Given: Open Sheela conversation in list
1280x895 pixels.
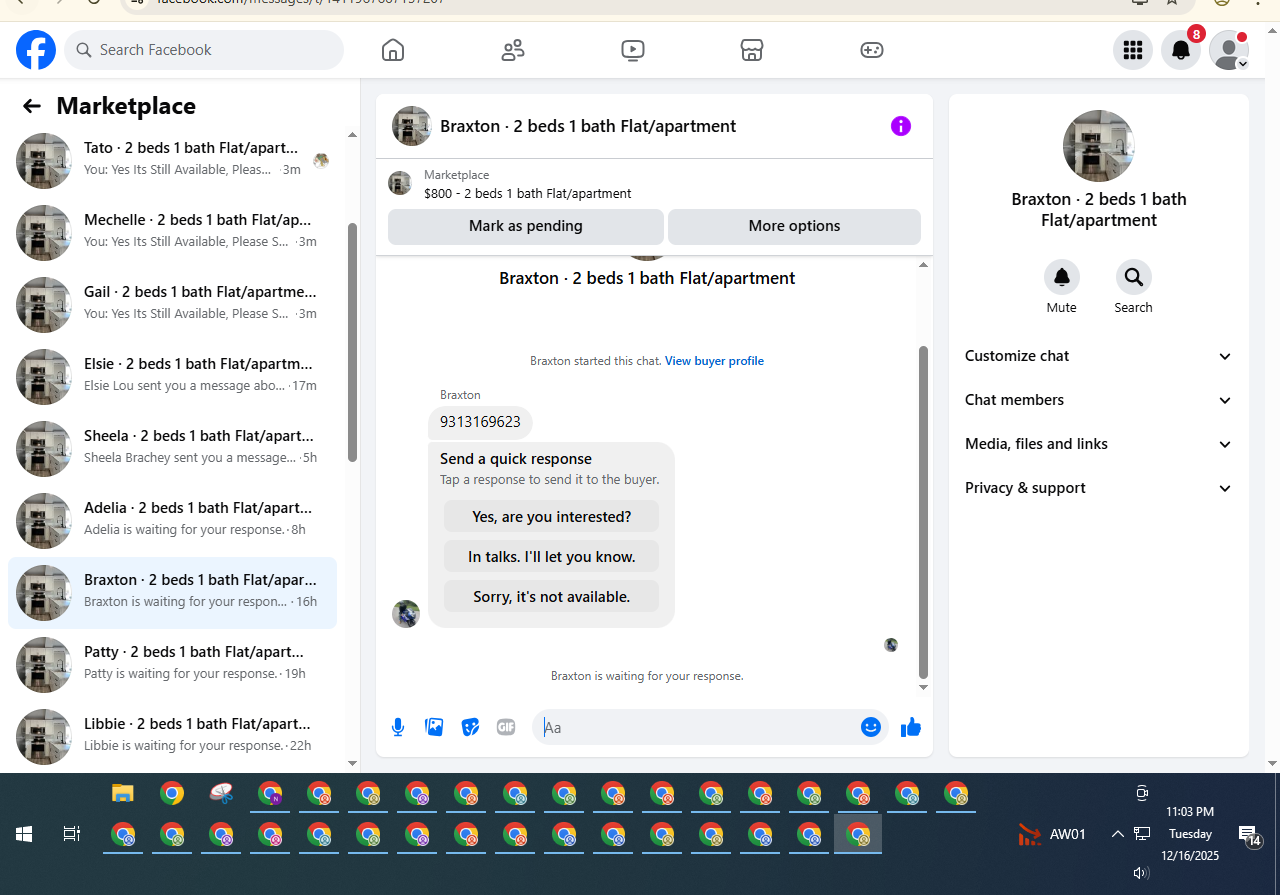Looking at the screenshot, I should [173, 448].
